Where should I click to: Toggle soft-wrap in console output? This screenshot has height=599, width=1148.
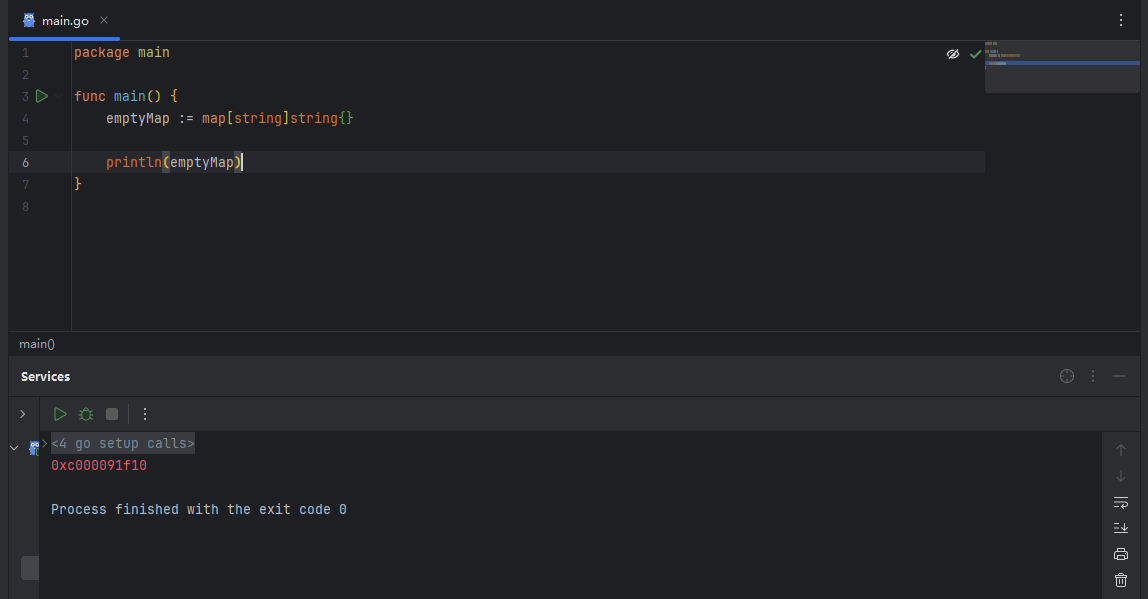(x=1121, y=502)
